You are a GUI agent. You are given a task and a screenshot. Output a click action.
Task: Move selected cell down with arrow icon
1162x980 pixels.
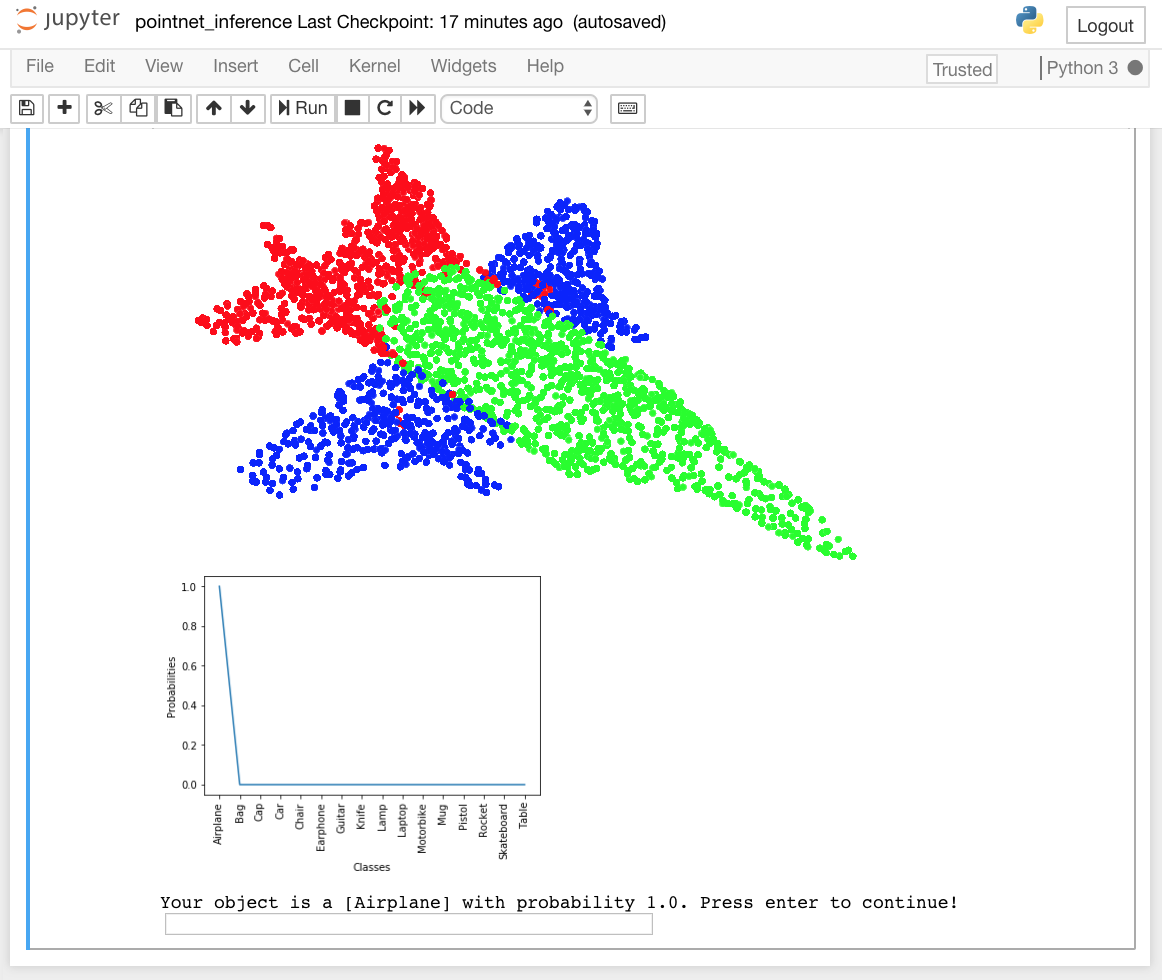click(x=248, y=108)
